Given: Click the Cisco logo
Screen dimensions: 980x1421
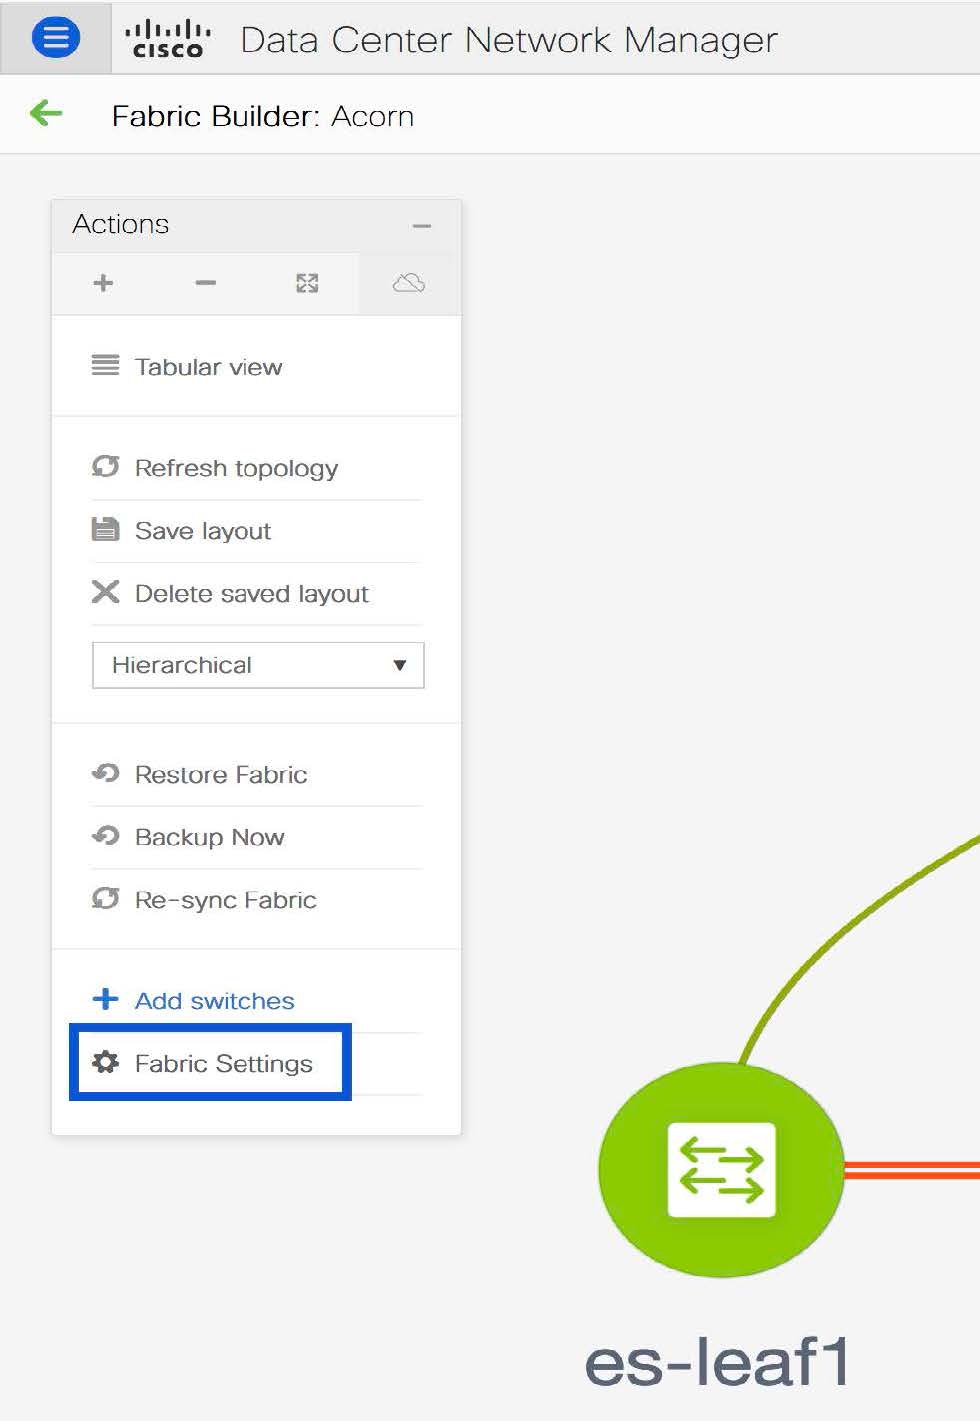Looking at the screenshot, I should tap(168, 39).
